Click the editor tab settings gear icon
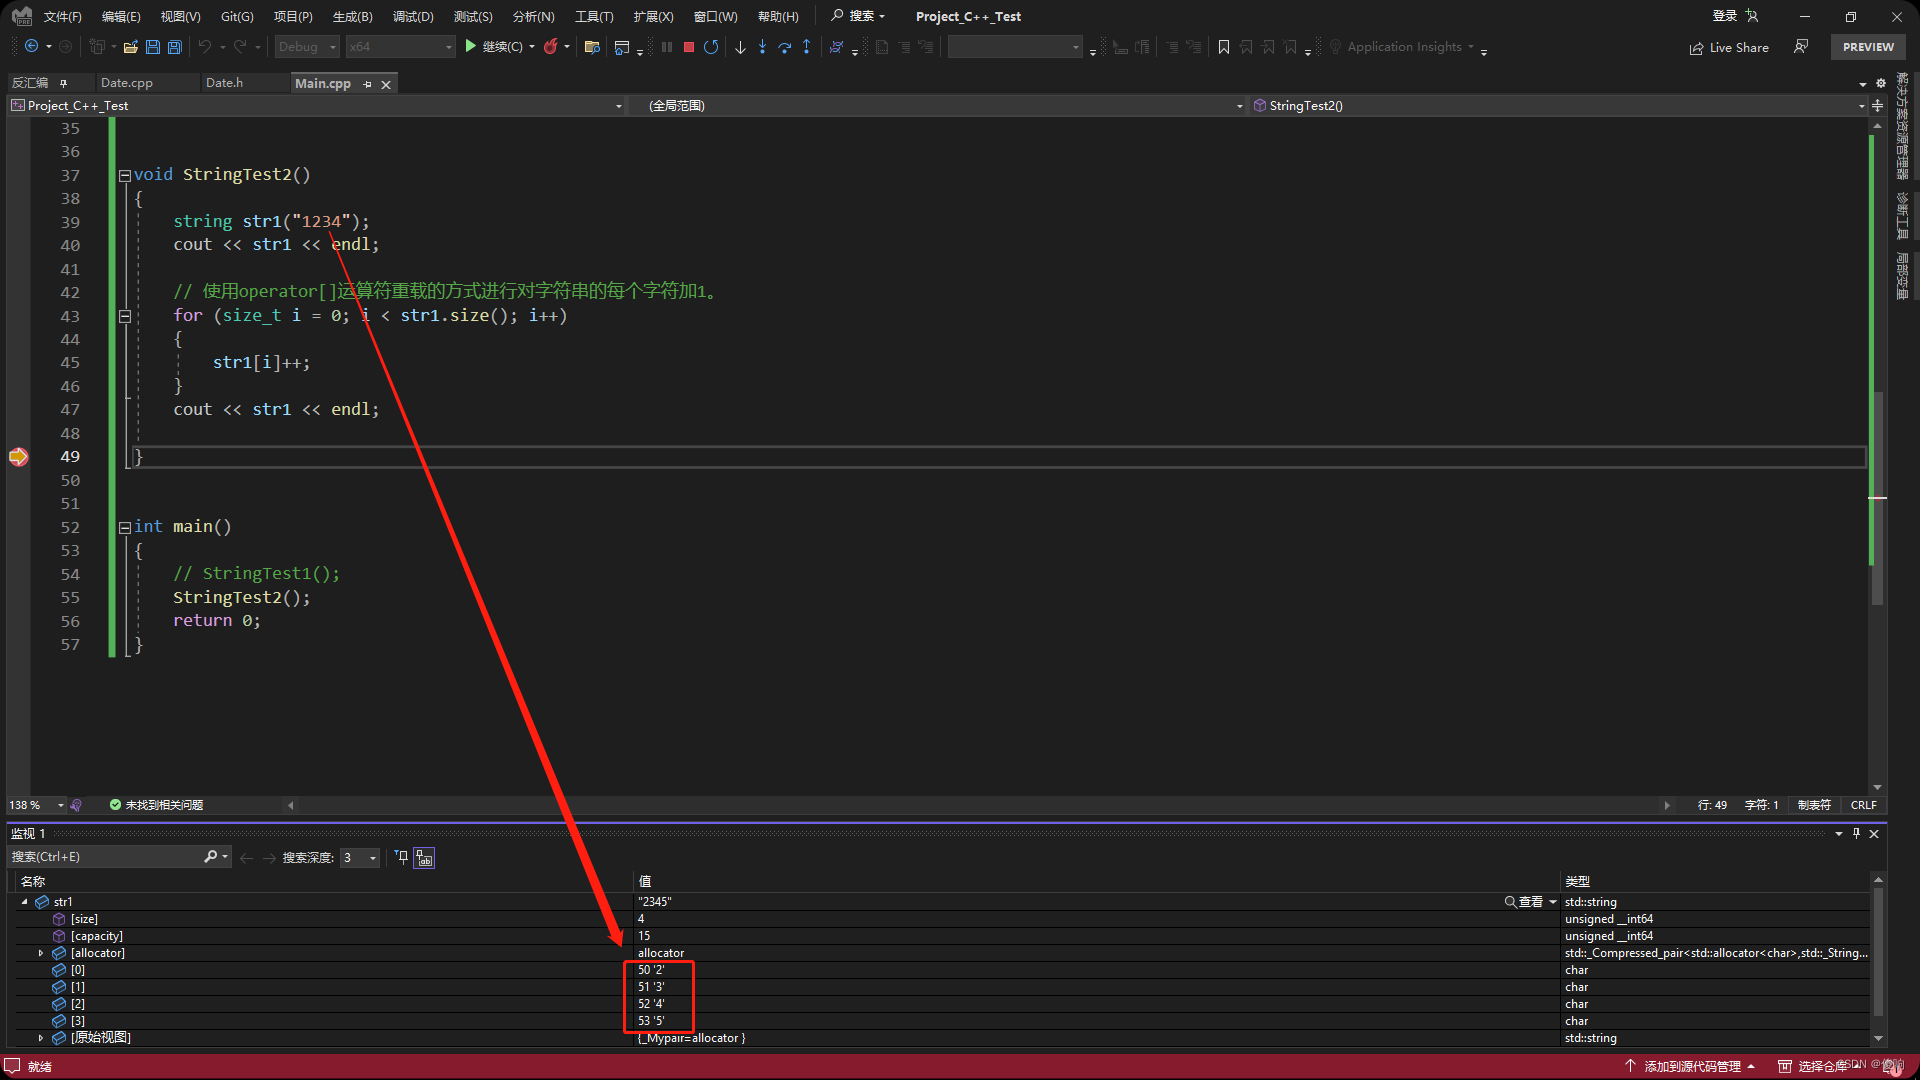Screen dimensions: 1920x1080 coord(1880,84)
